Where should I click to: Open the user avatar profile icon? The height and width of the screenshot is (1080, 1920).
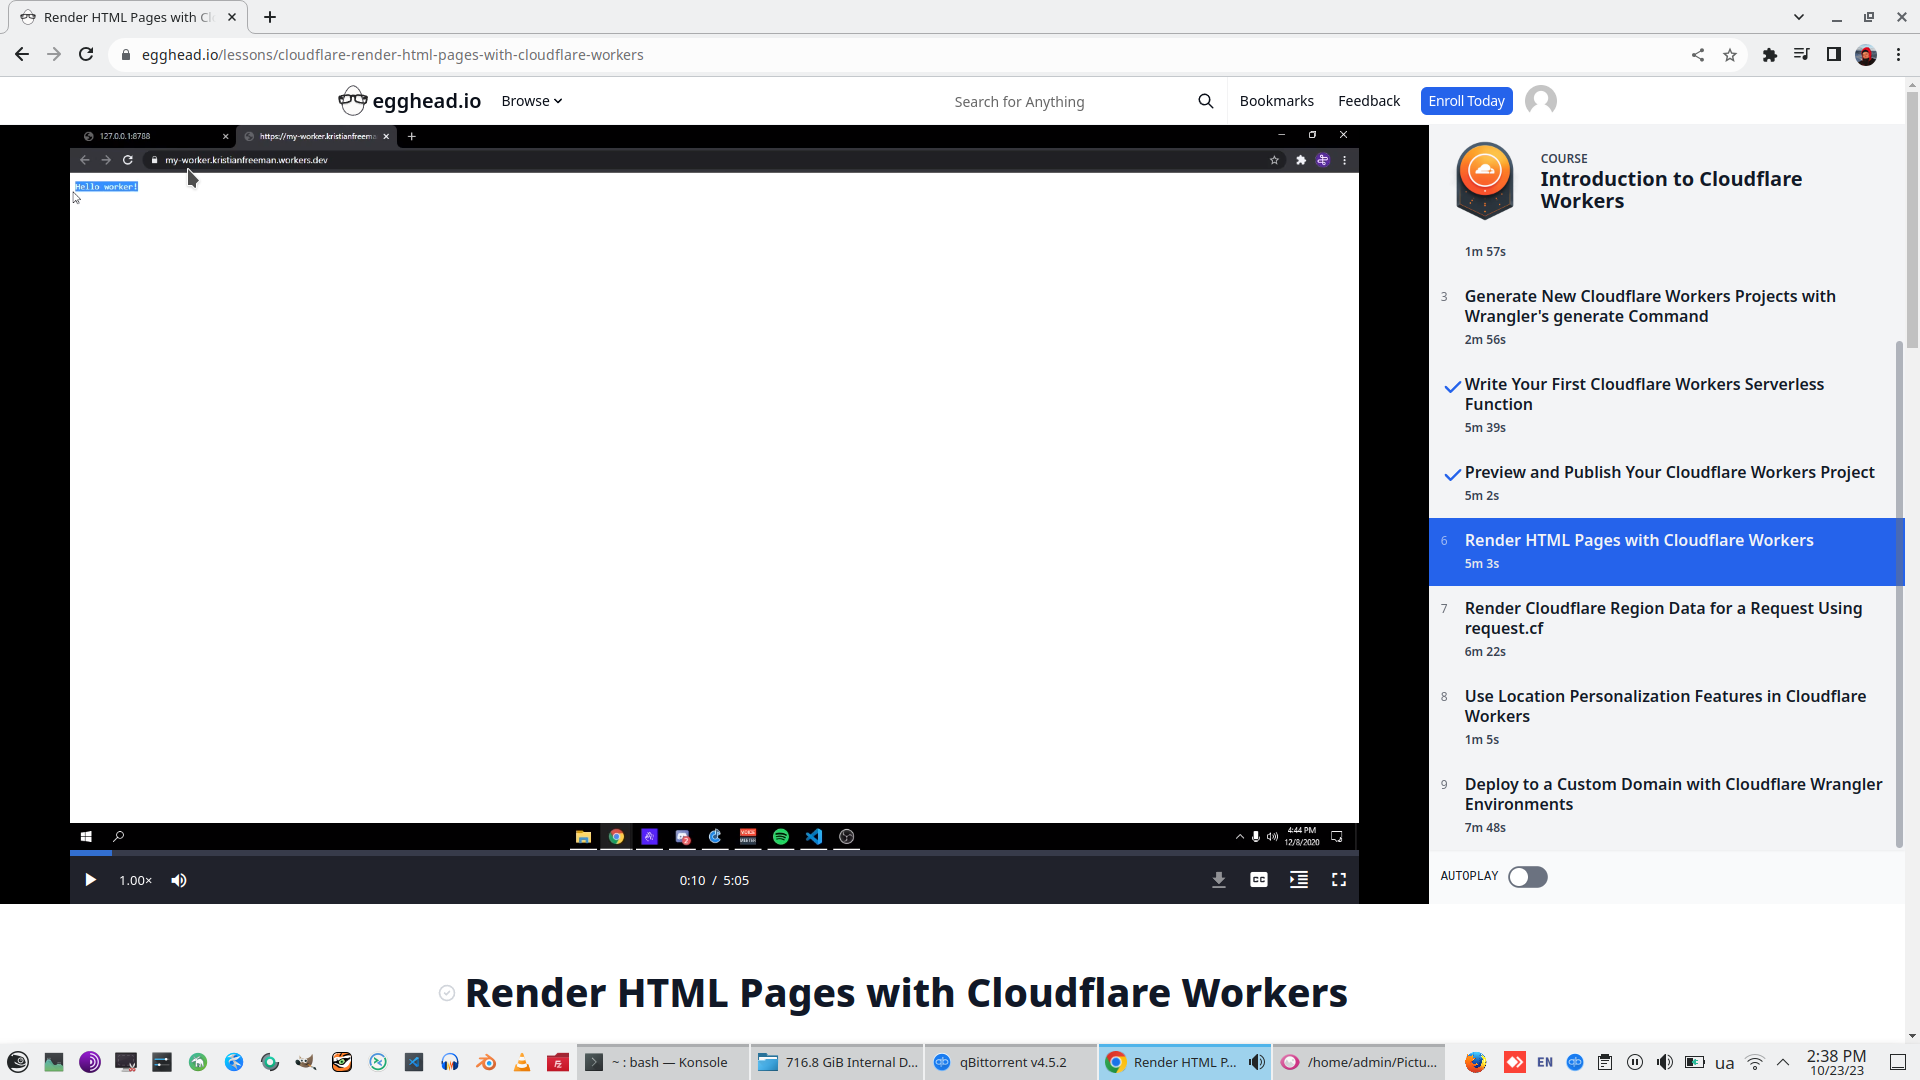coord(1541,101)
